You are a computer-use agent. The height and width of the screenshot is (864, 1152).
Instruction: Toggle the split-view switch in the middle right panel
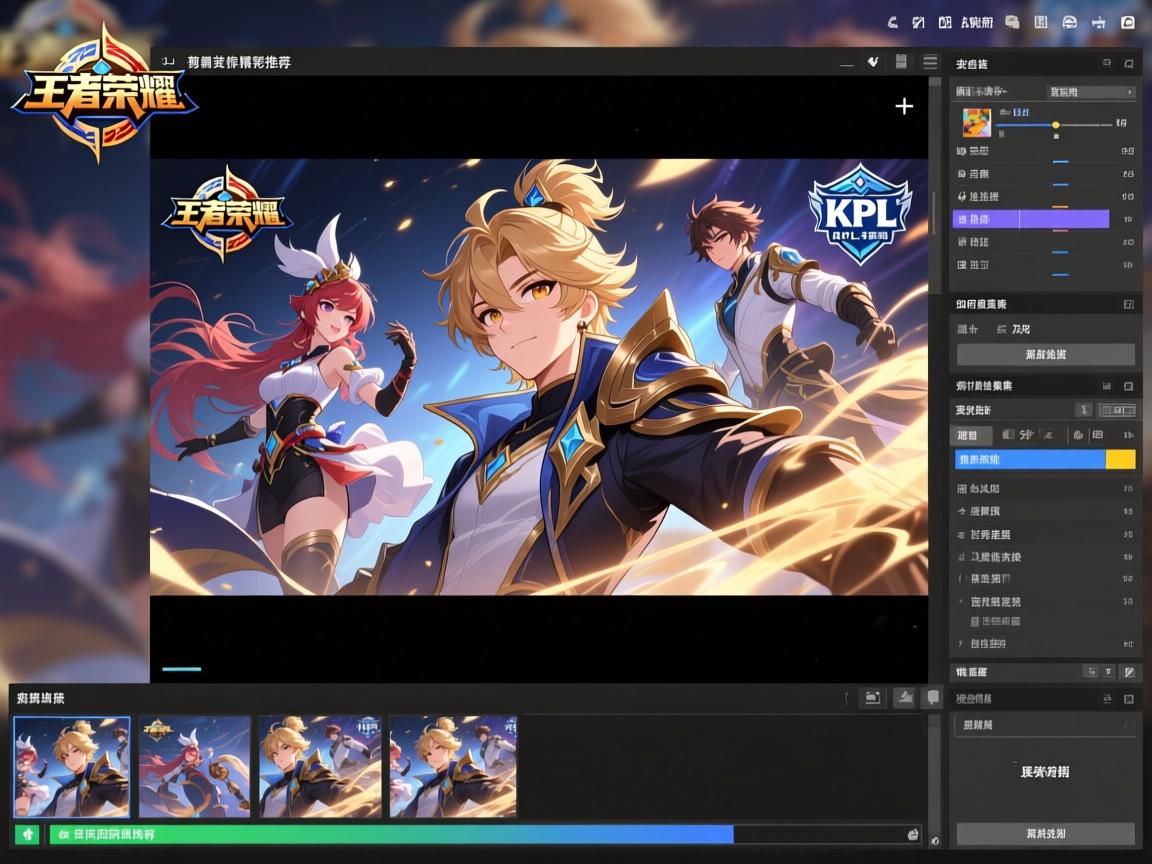tap(1117, 410)
